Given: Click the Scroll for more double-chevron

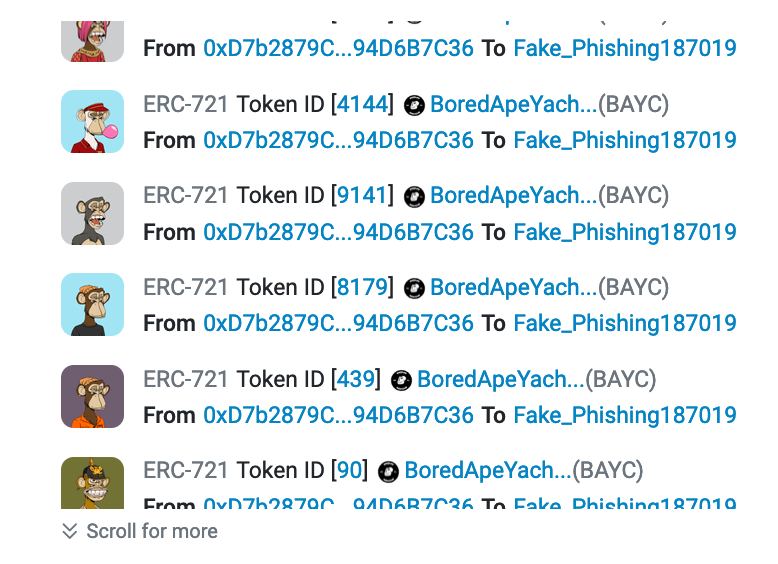Looking at the screenshot, I should click(x=69, y=531).
